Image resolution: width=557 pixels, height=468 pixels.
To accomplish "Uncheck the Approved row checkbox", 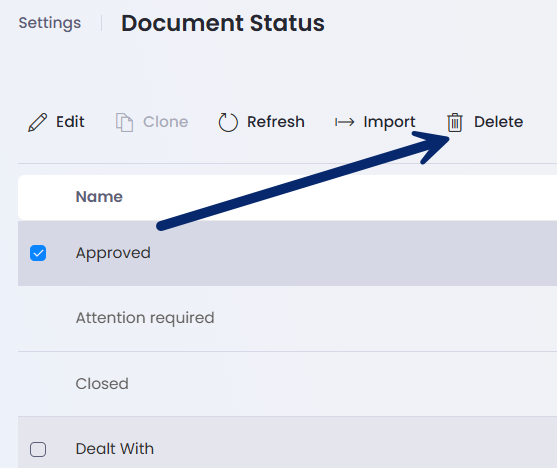I will click(x=38, y=253).
